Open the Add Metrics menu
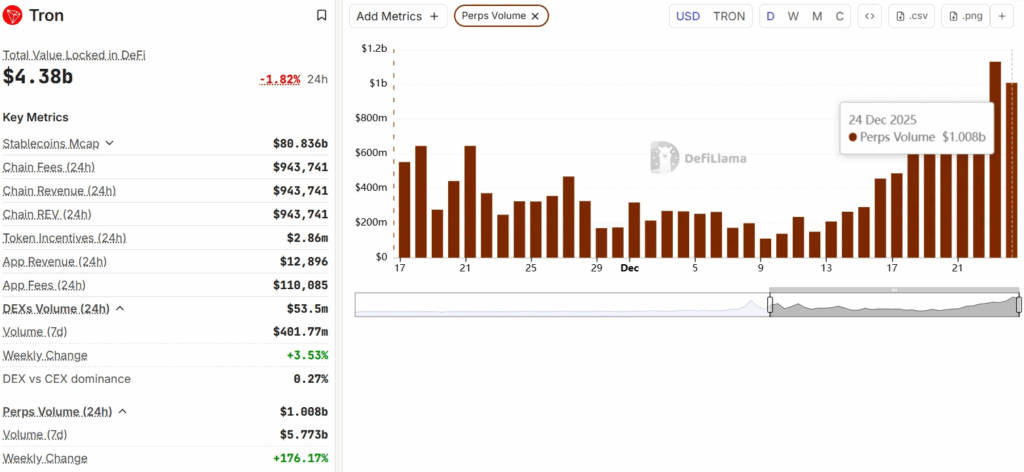1024x472 pixels. (x=398, y=16)
